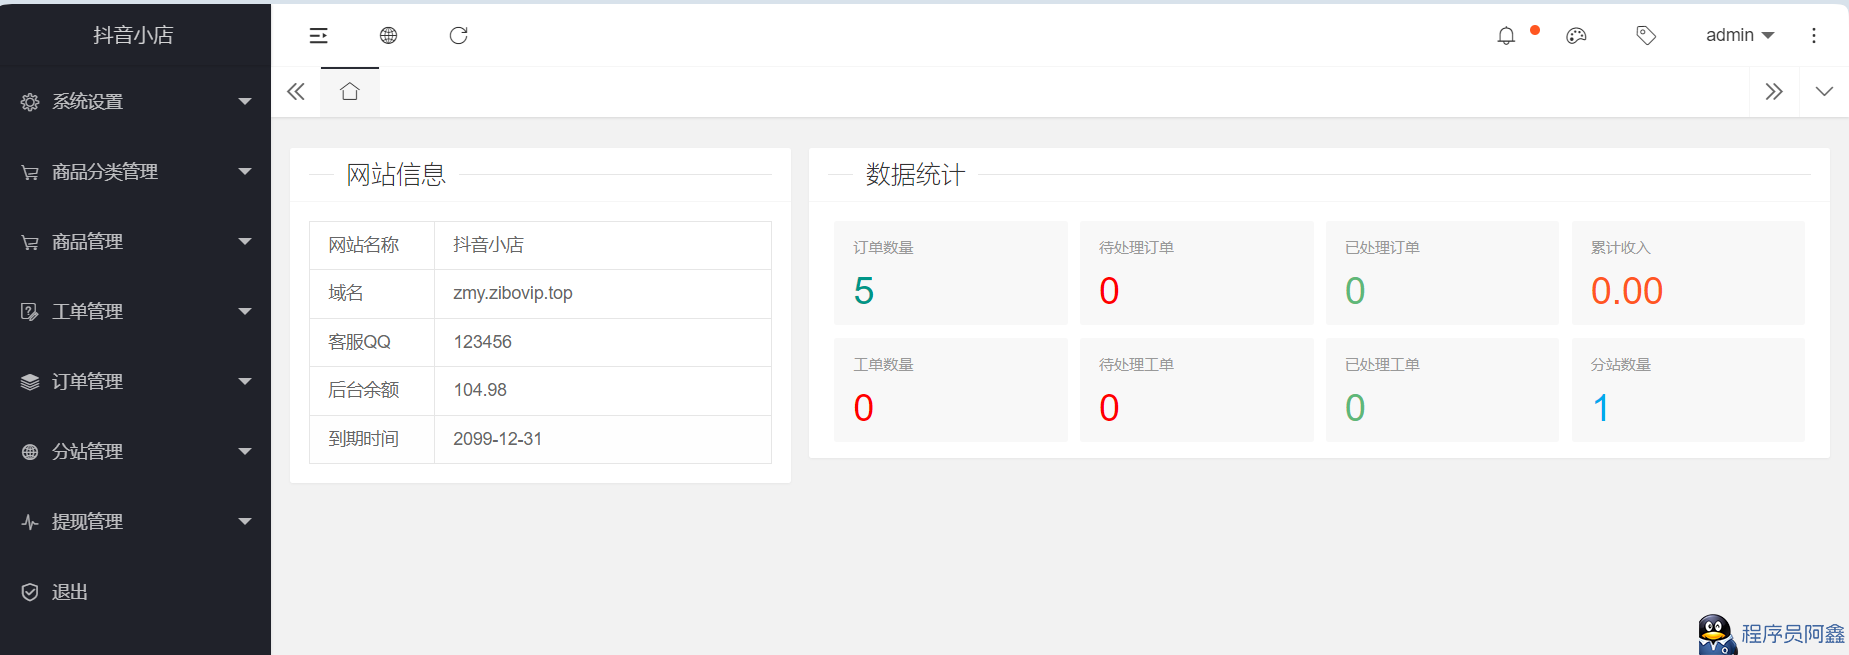Screen dimensions: 1849x655
Task: Open the 分站数量 statistics card
Action: pos(1688,390)
